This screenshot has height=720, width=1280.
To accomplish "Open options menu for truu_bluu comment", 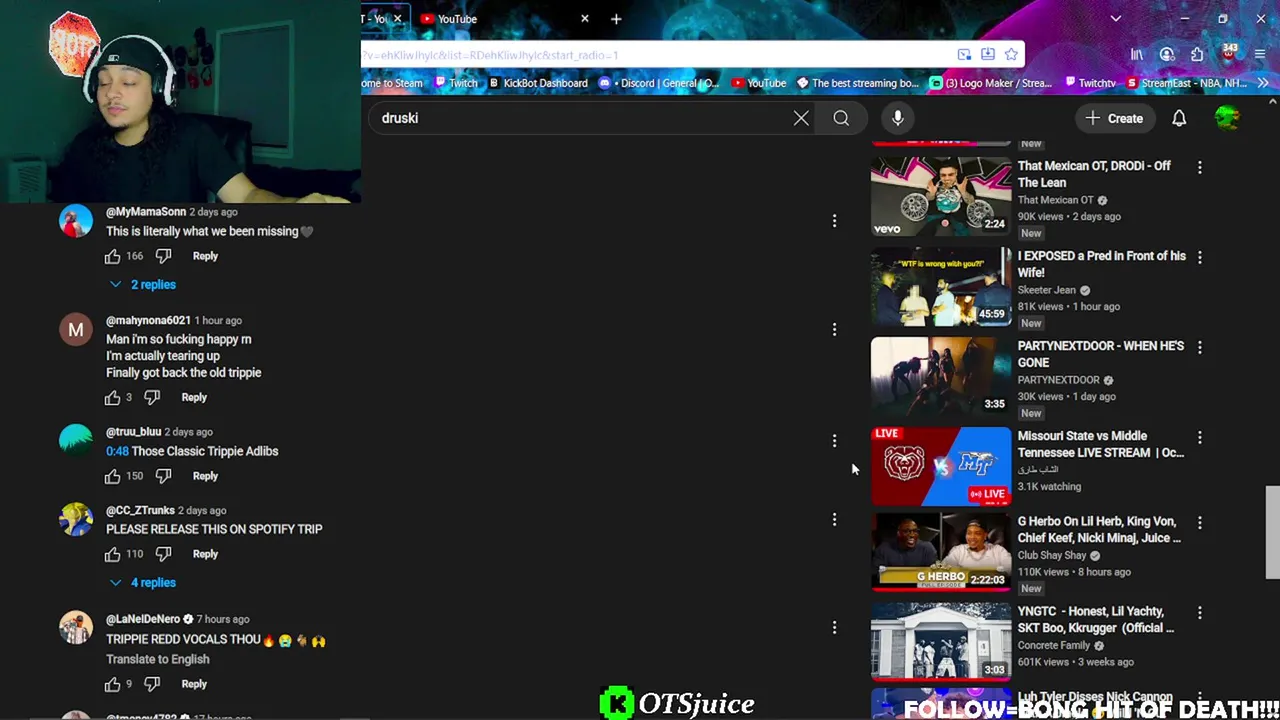I will [834, 440].
